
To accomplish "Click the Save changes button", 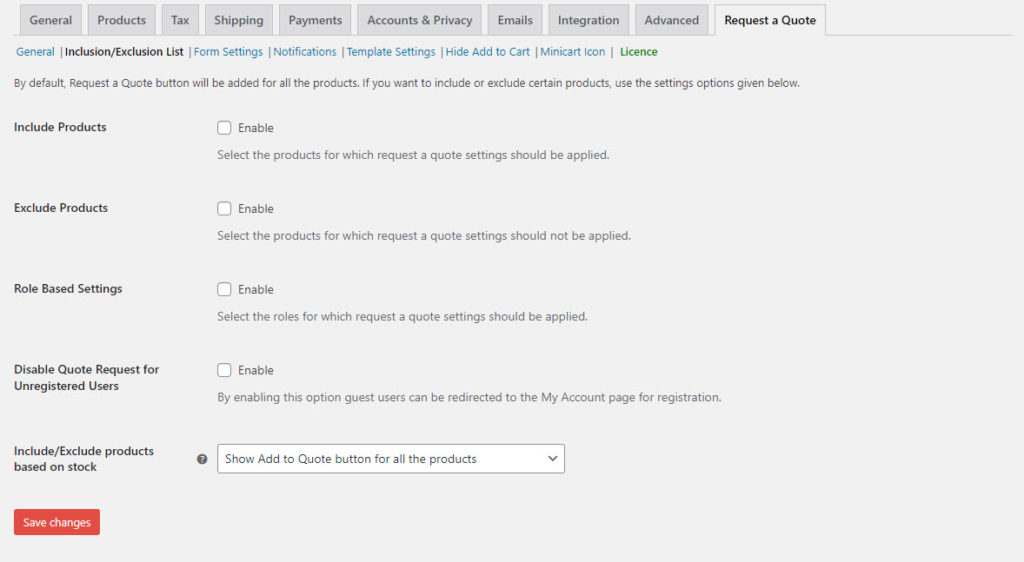I will 57,522.
